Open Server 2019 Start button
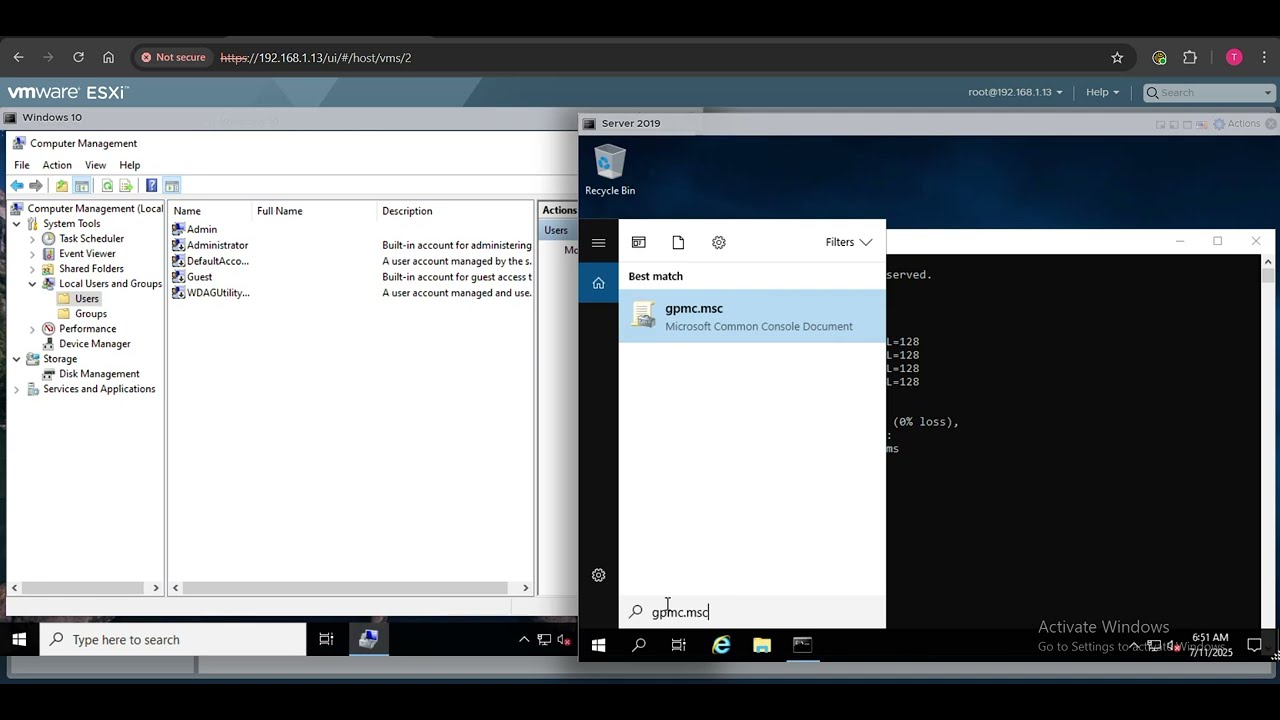This screenshot has width=1280, height=720. pos(598,646)
